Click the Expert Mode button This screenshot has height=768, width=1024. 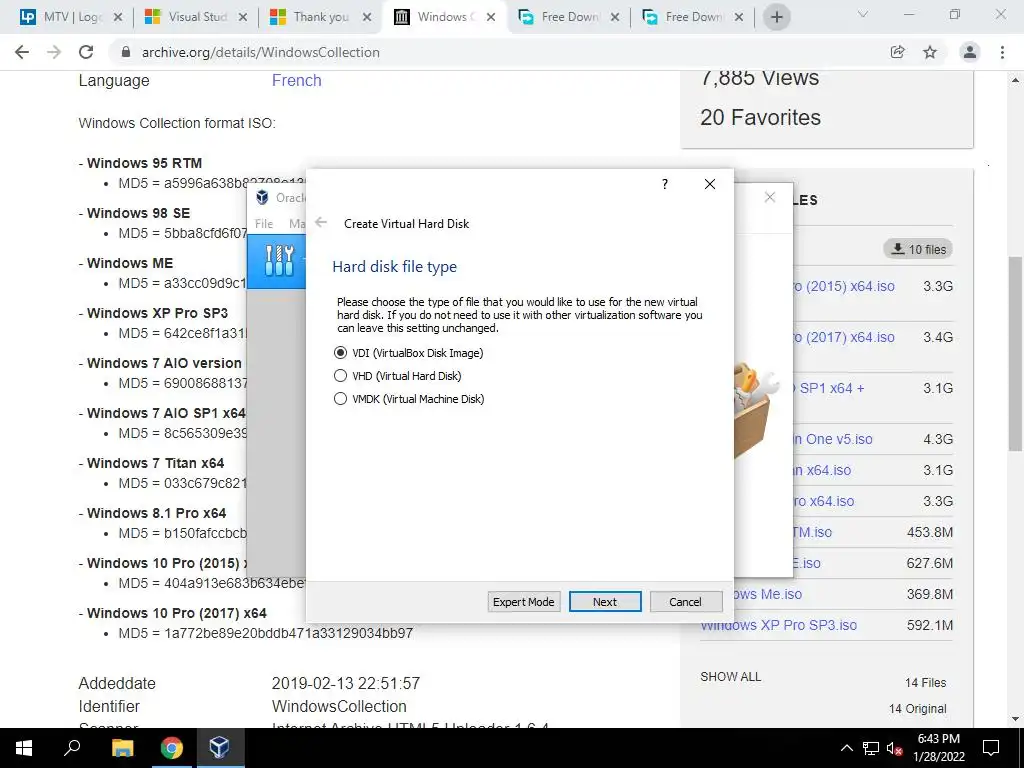(524, 601)
